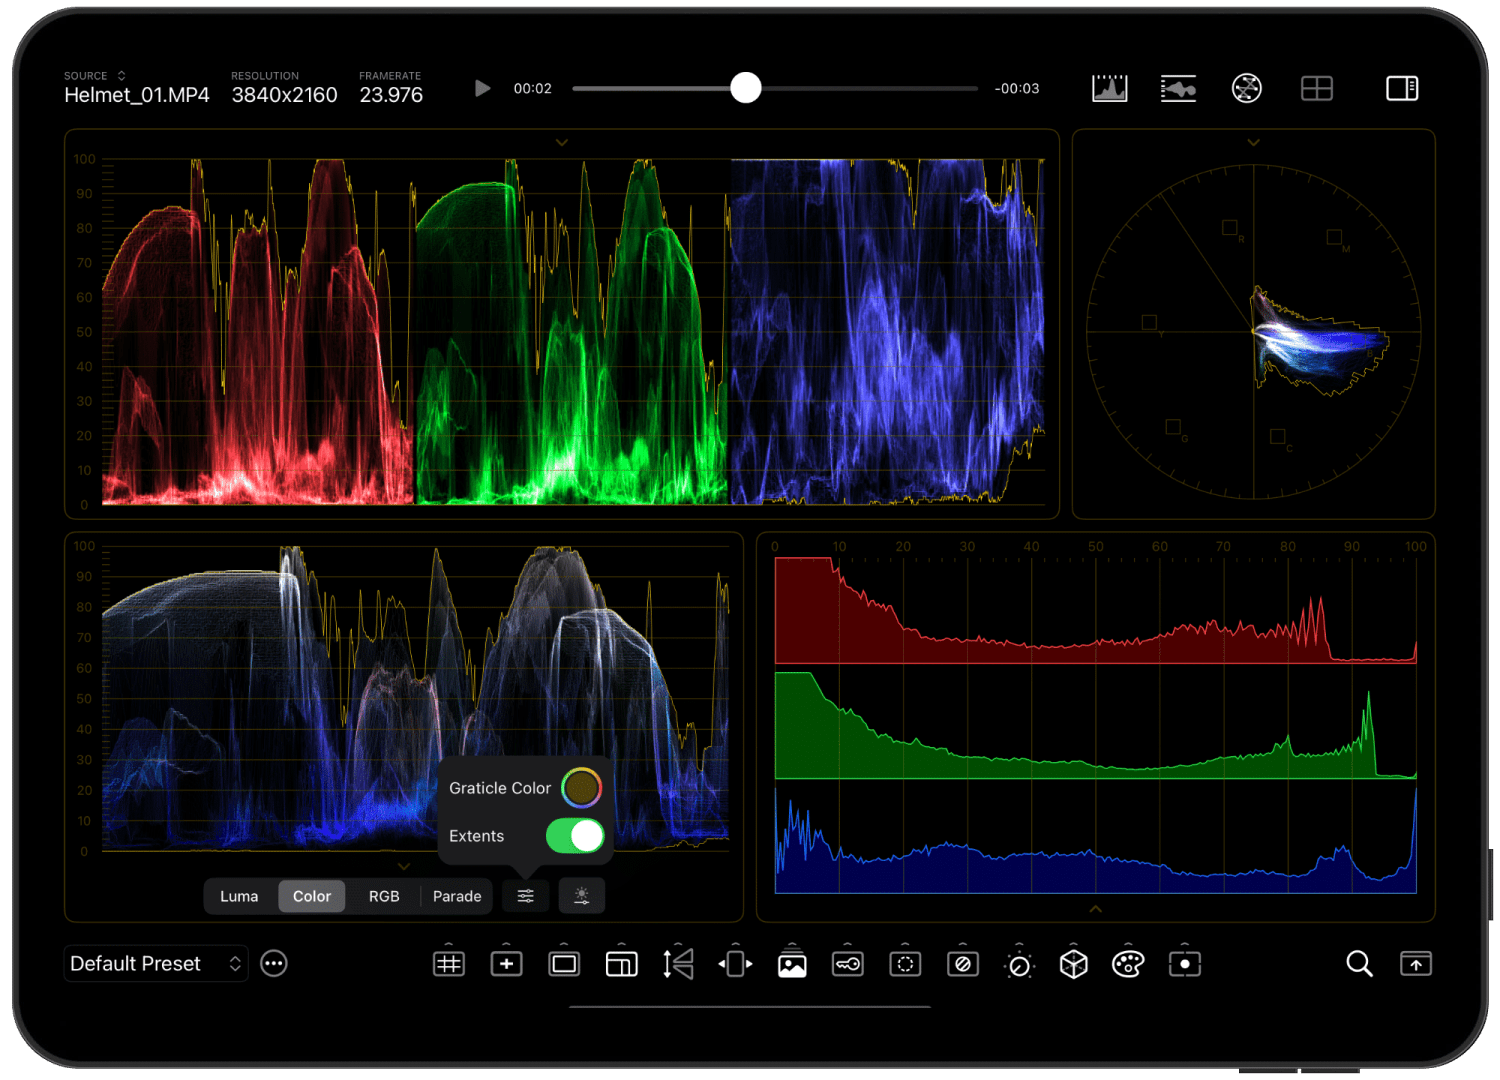Open the Default Preset dropdown
Screen dimensions: 1500x1080
155,963
